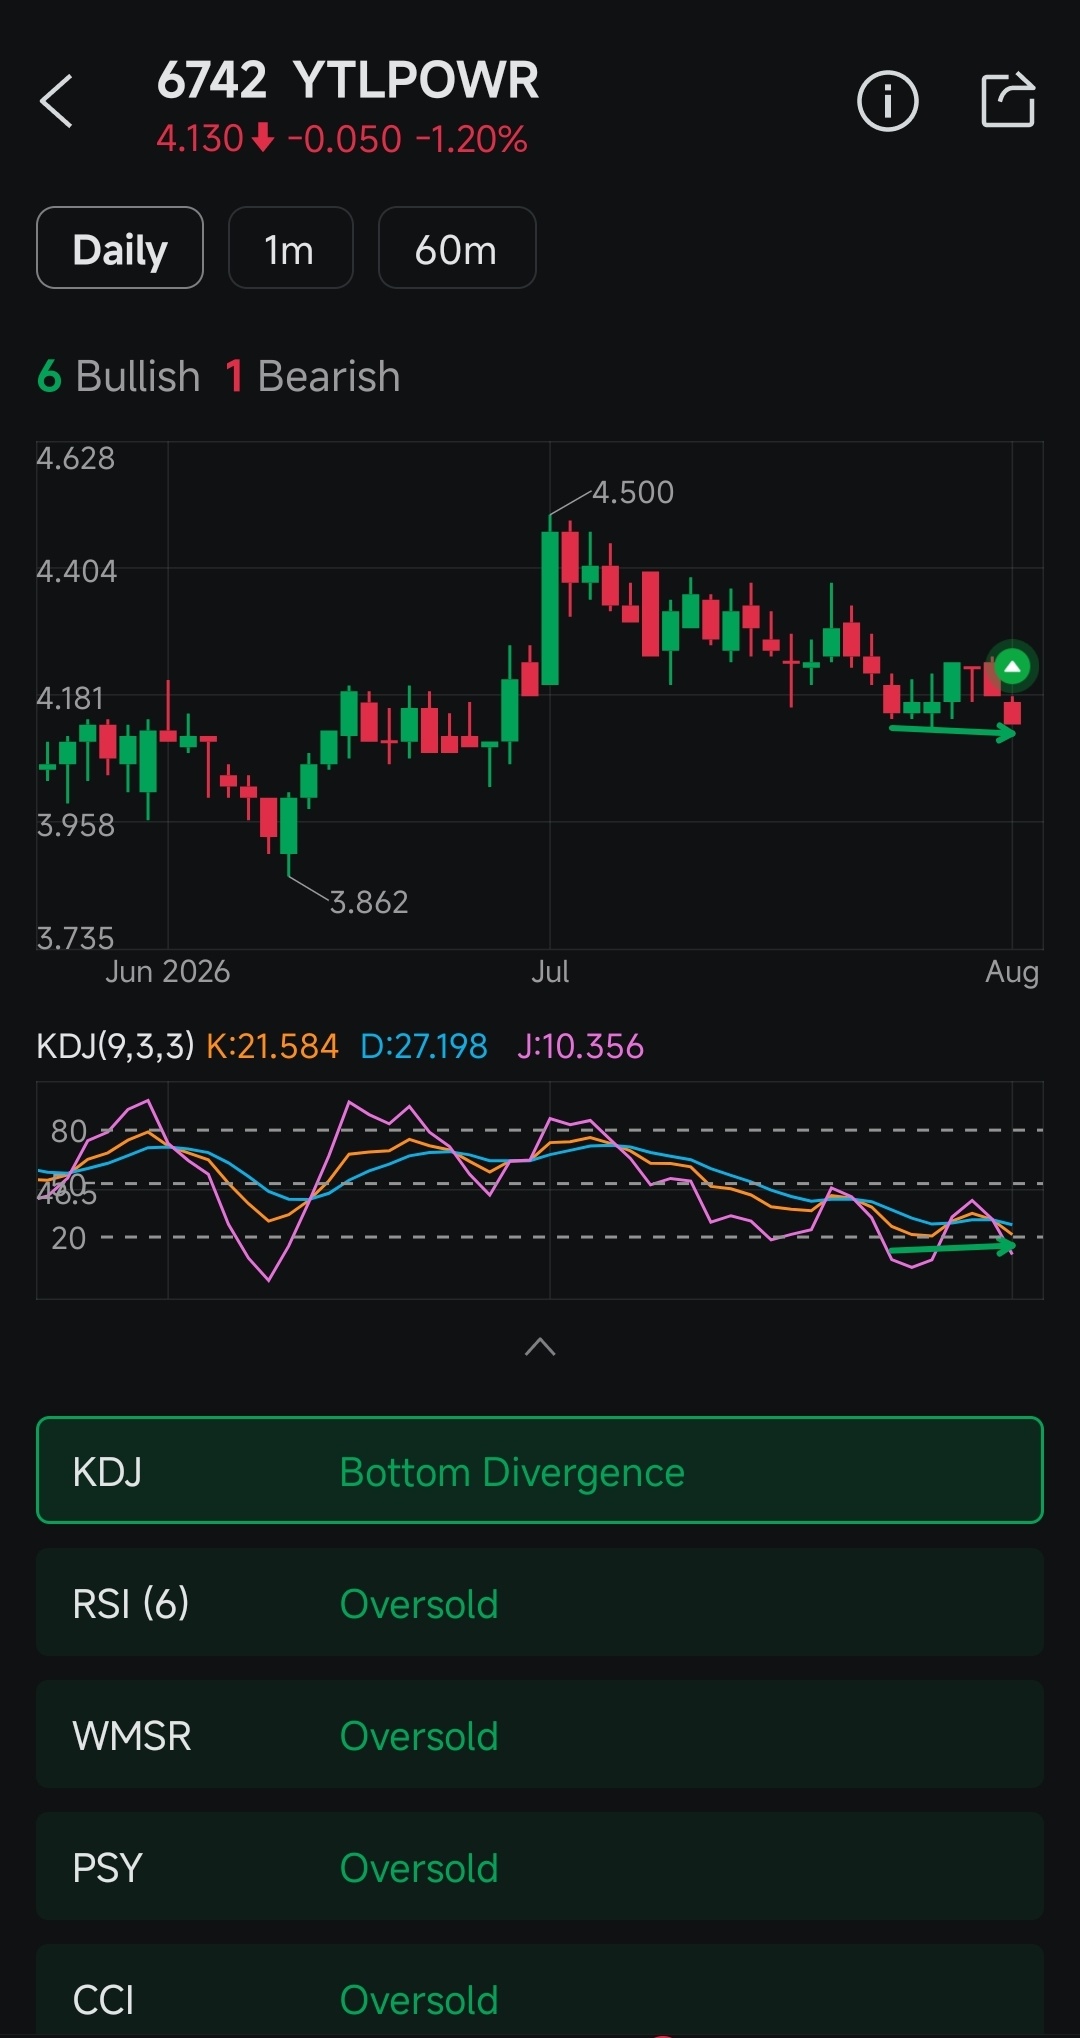This screenshot has width=1080, height=2038.
Task: Tap the KDJ 80 level label
Action: coord(69,1131)
